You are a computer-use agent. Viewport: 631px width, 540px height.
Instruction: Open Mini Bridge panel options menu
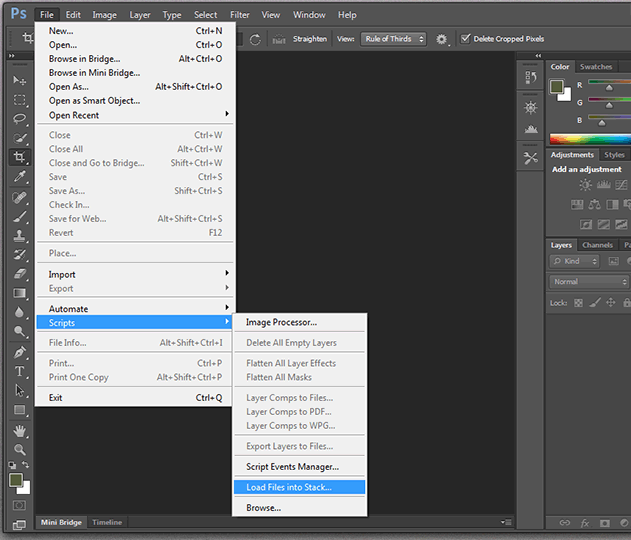(506, 522)
